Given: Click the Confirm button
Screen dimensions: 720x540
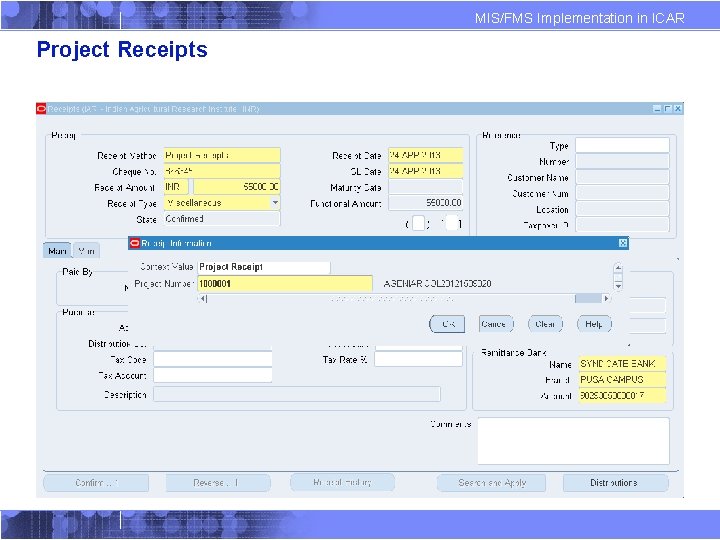Looking at the screenshot, I should pos(96,483).
